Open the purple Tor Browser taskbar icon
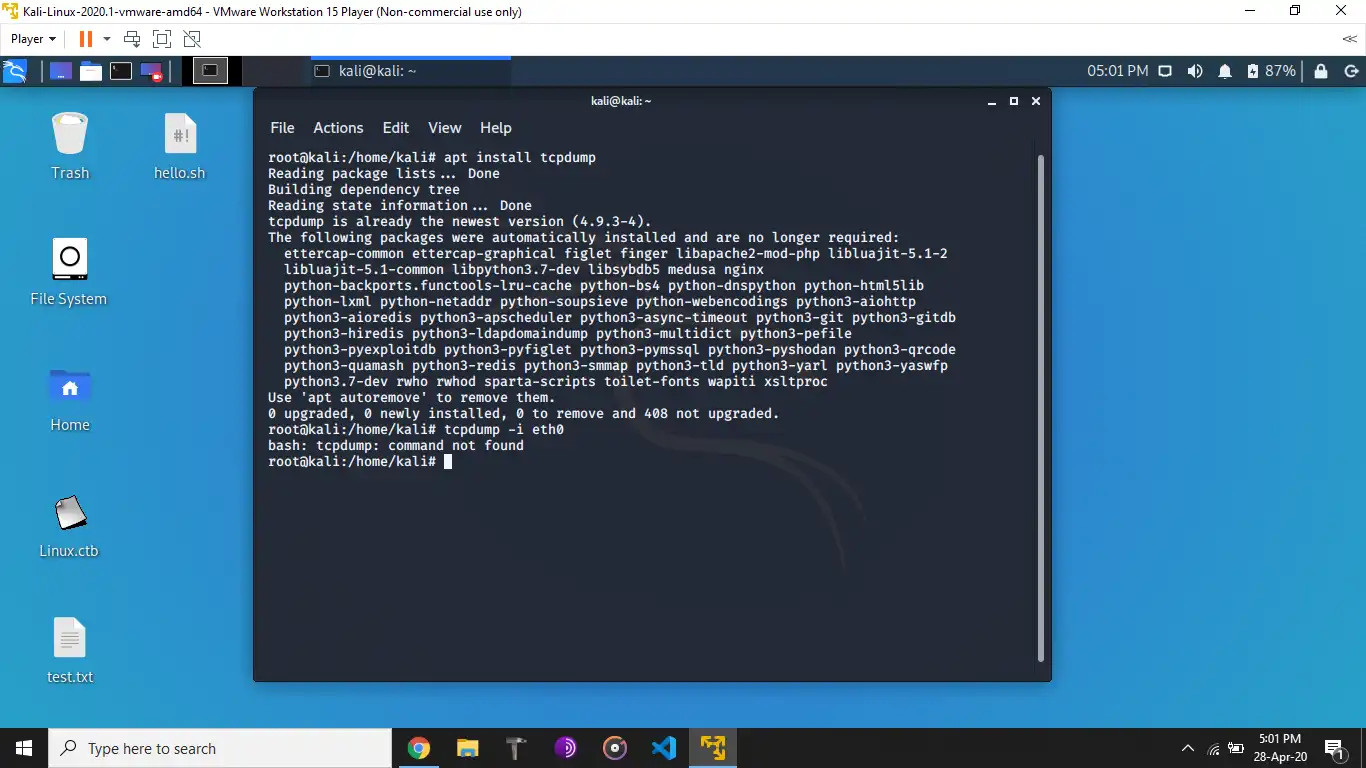This screenshot has width=1366, height=768. pyautogui.click(x=566, y=748)
